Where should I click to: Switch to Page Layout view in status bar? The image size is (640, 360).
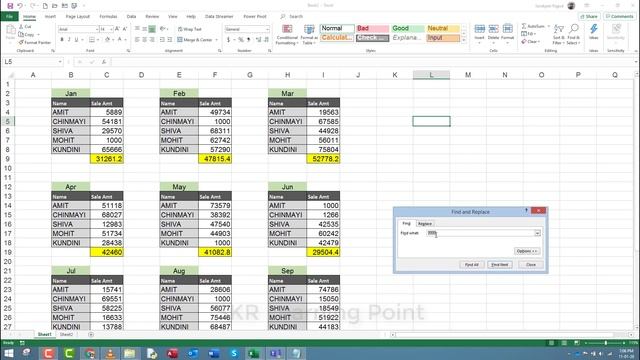(x=564, y=343)
